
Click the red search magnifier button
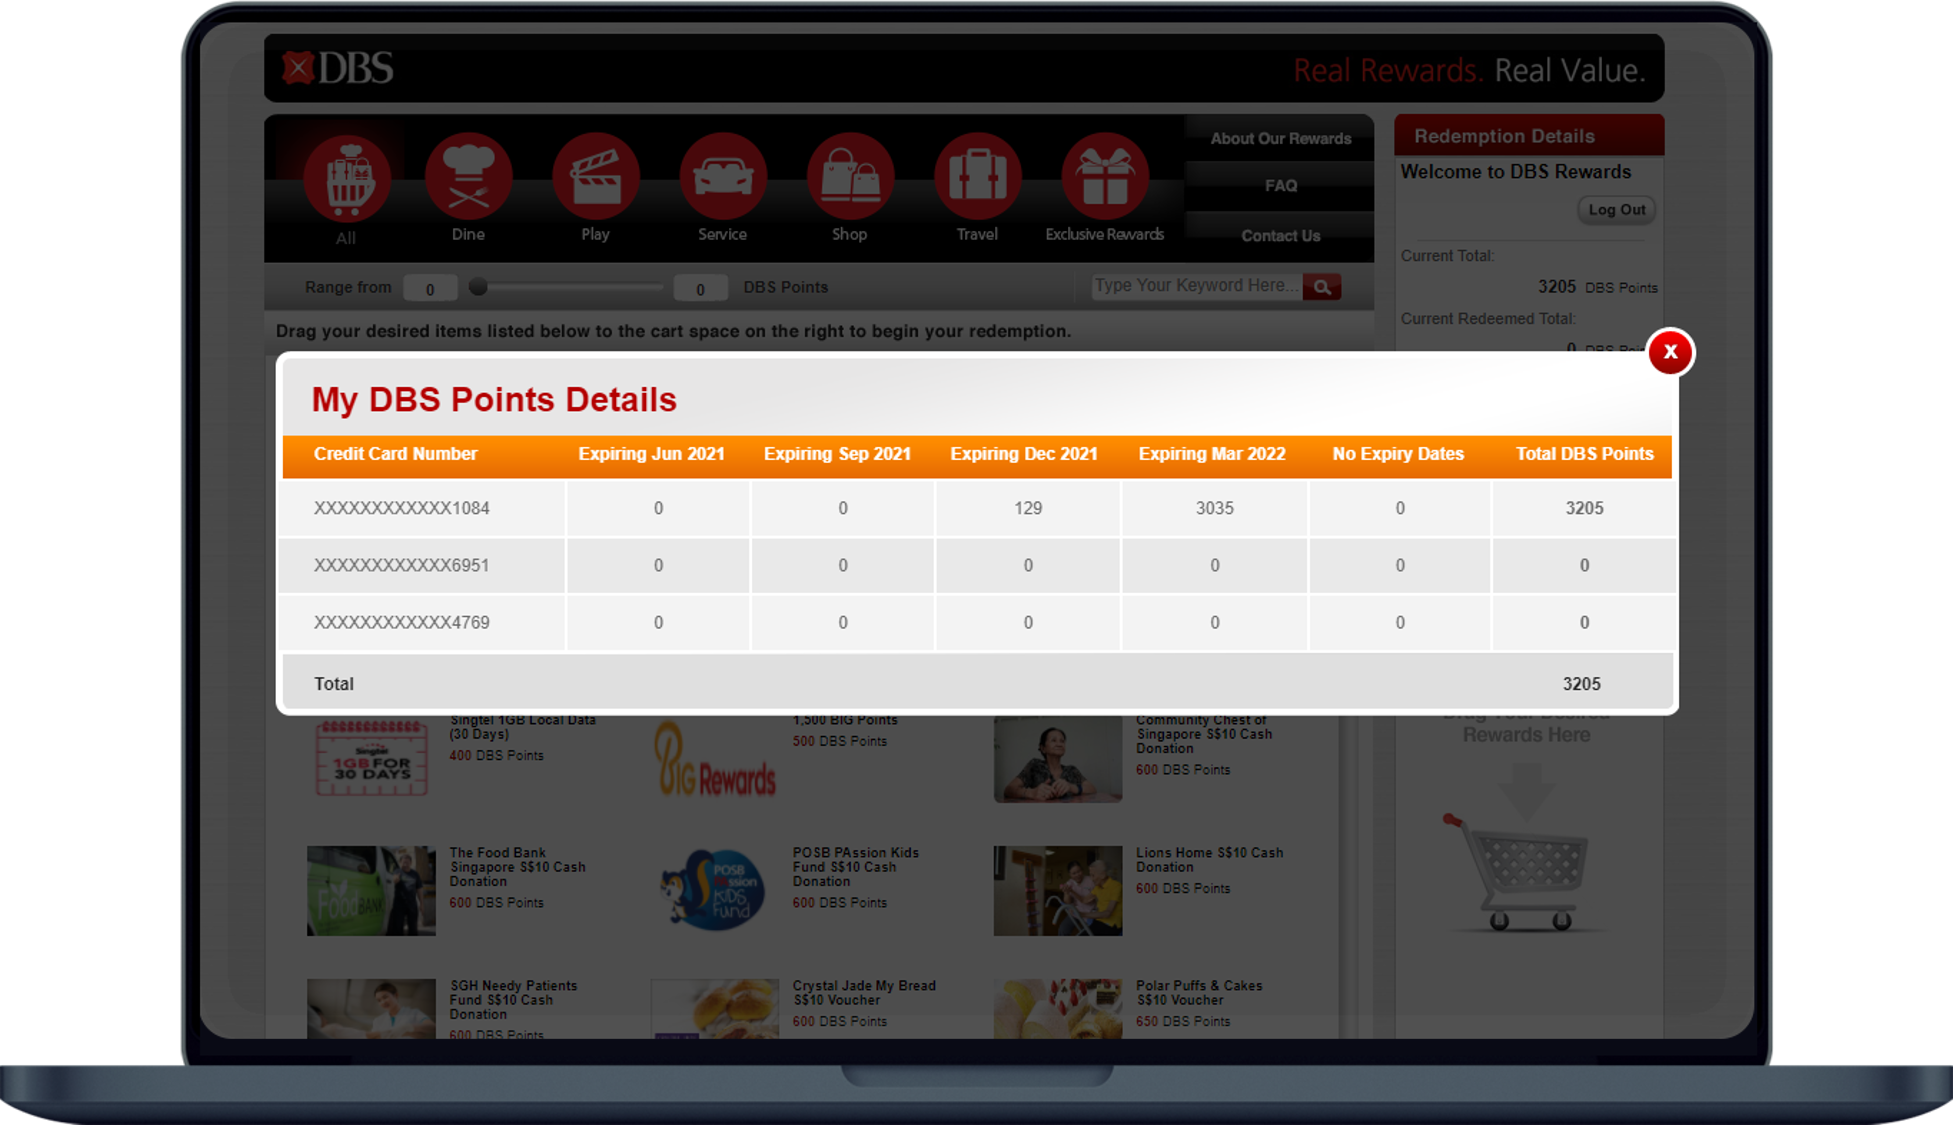tap(1322, 287)
